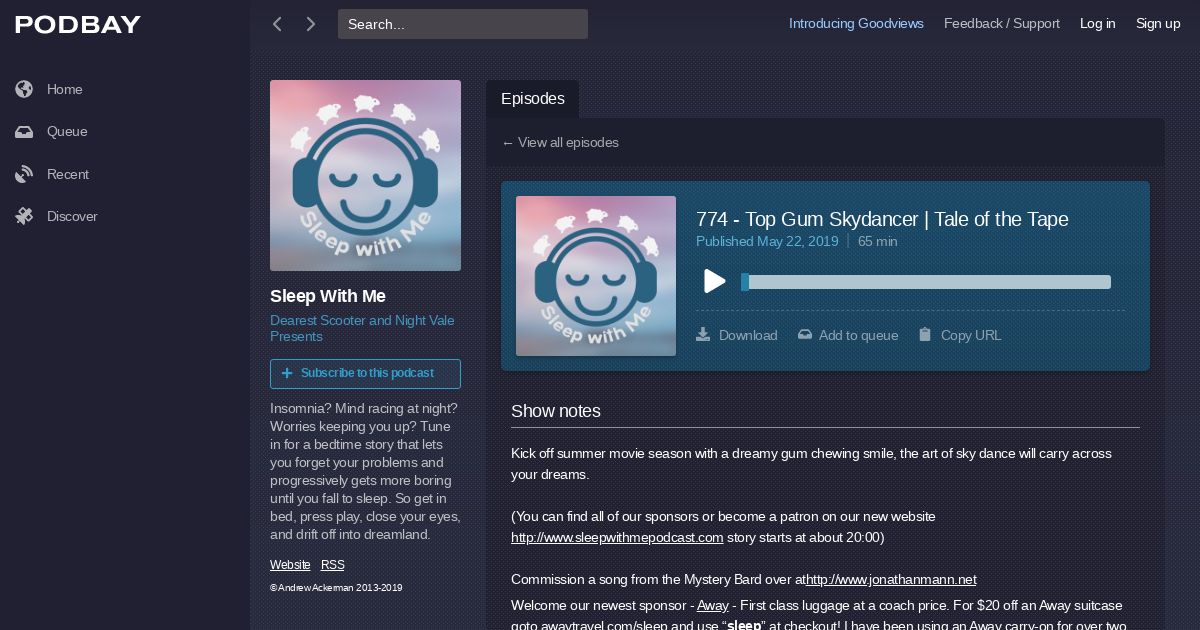Select the Discover label in sidebar
The width and height of the screenshot is (1200, 630).
(72, 216)
